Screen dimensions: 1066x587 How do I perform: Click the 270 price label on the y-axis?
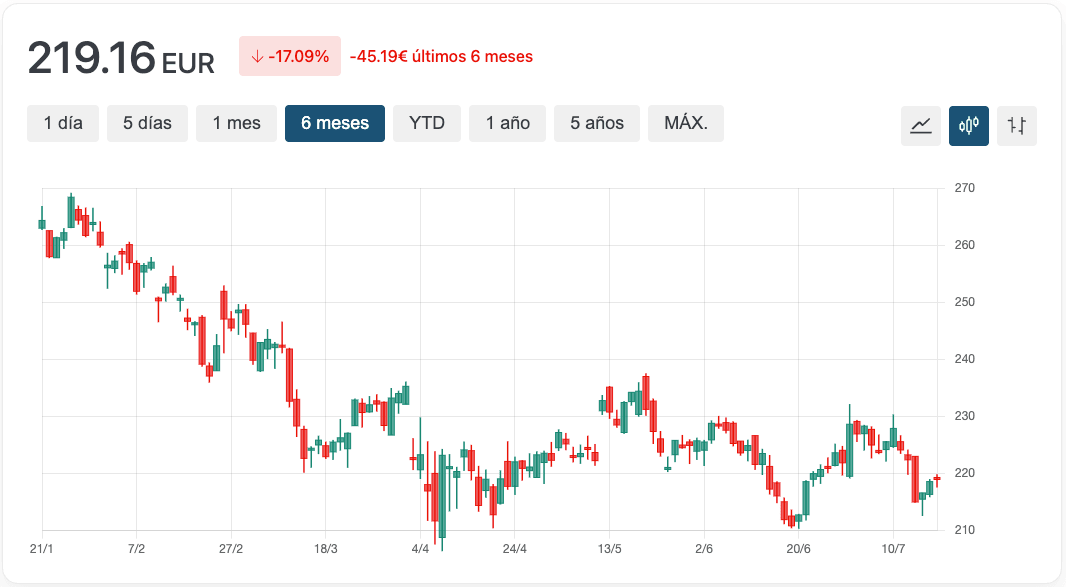964,188
